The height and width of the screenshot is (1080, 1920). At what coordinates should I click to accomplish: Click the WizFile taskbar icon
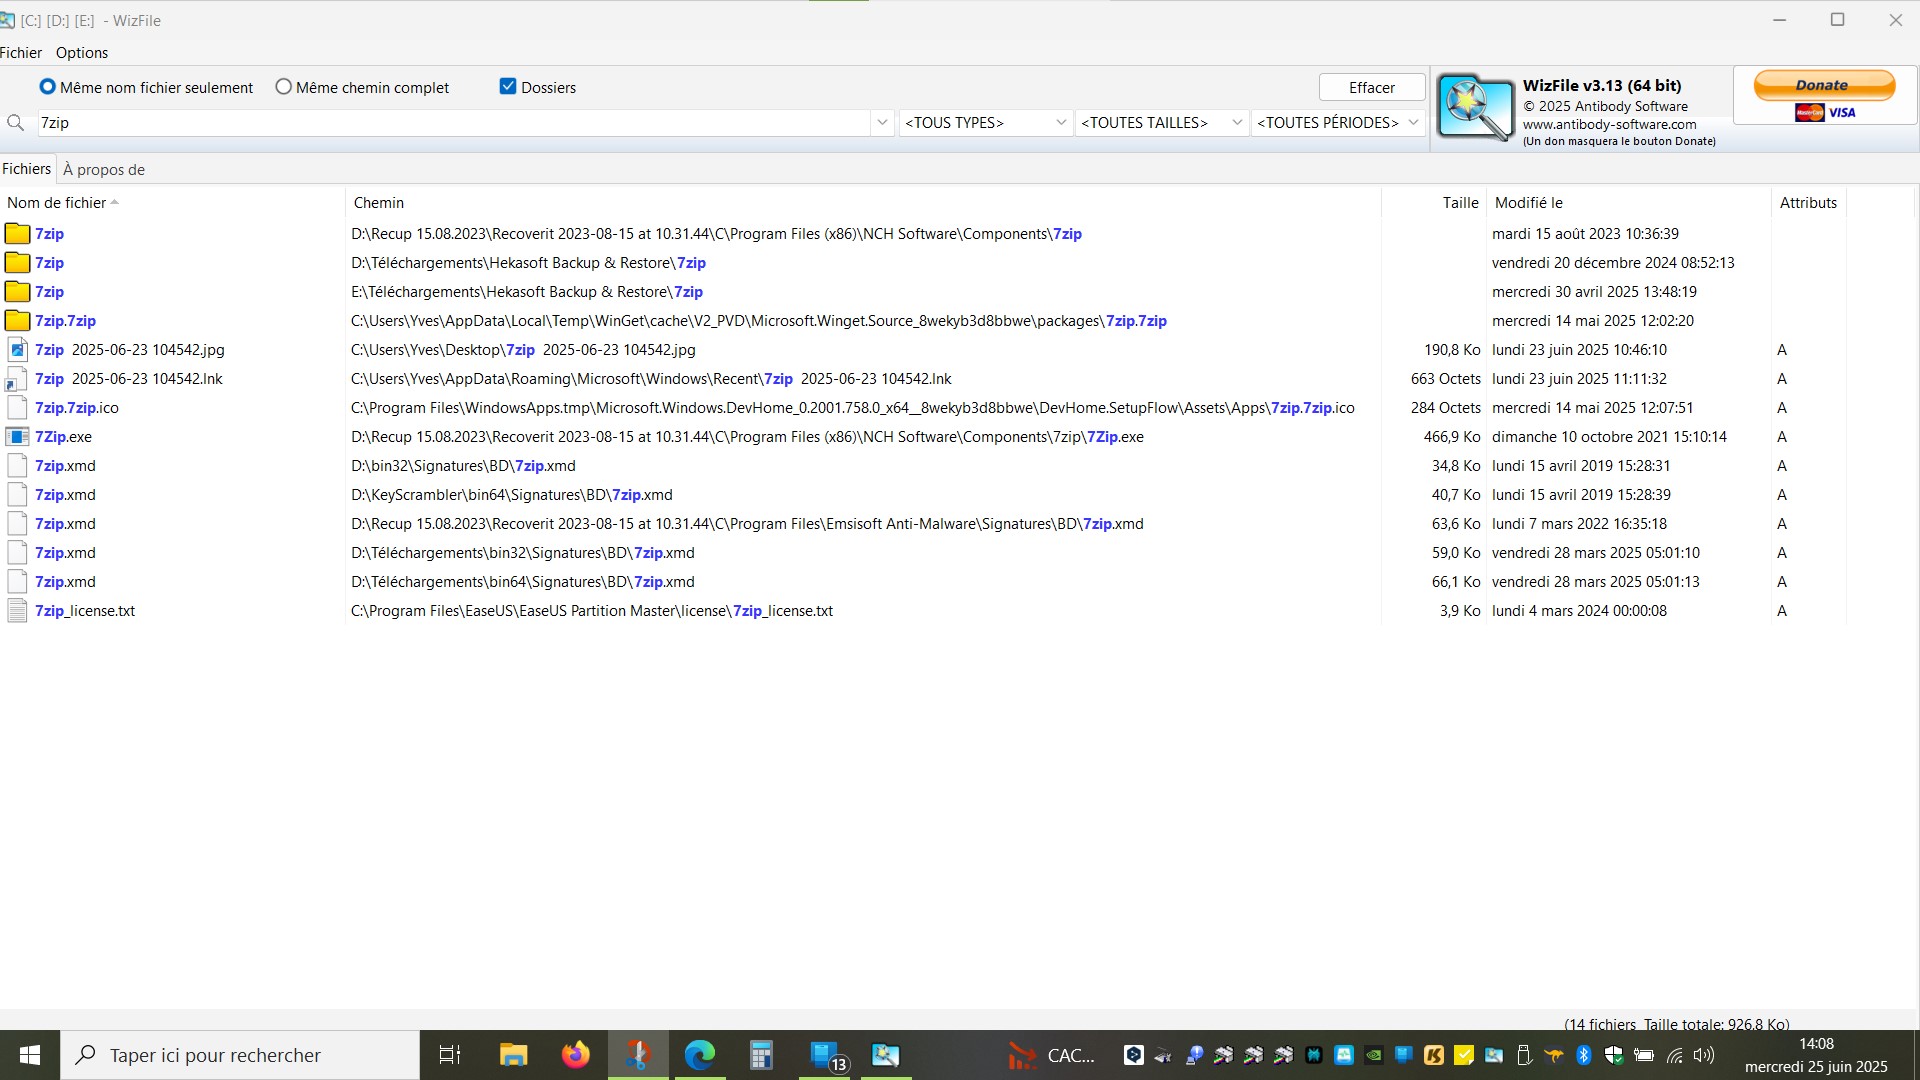tap(886, 1055)
